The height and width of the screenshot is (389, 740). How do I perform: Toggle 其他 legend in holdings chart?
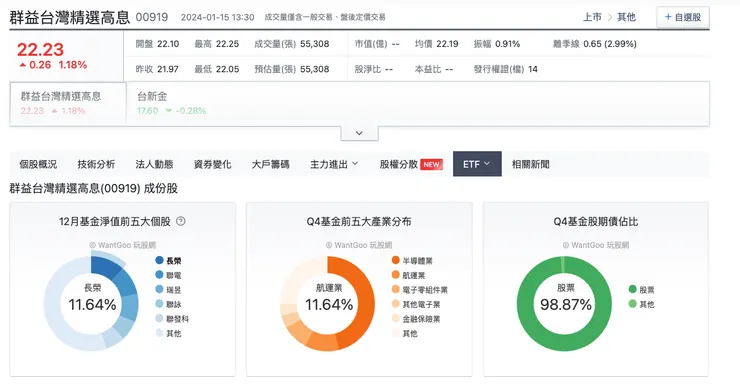click(x=168, y=333)
